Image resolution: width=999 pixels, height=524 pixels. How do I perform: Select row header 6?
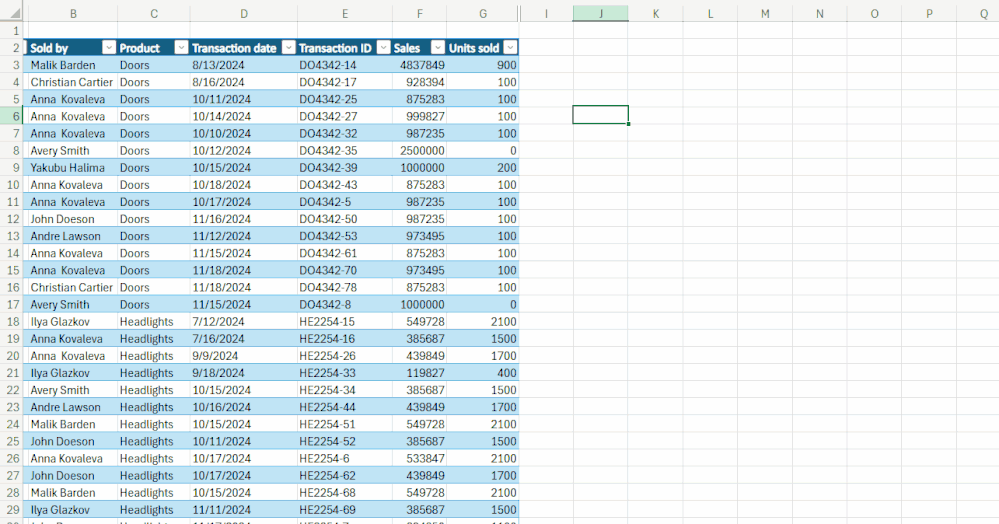point(13,116)
